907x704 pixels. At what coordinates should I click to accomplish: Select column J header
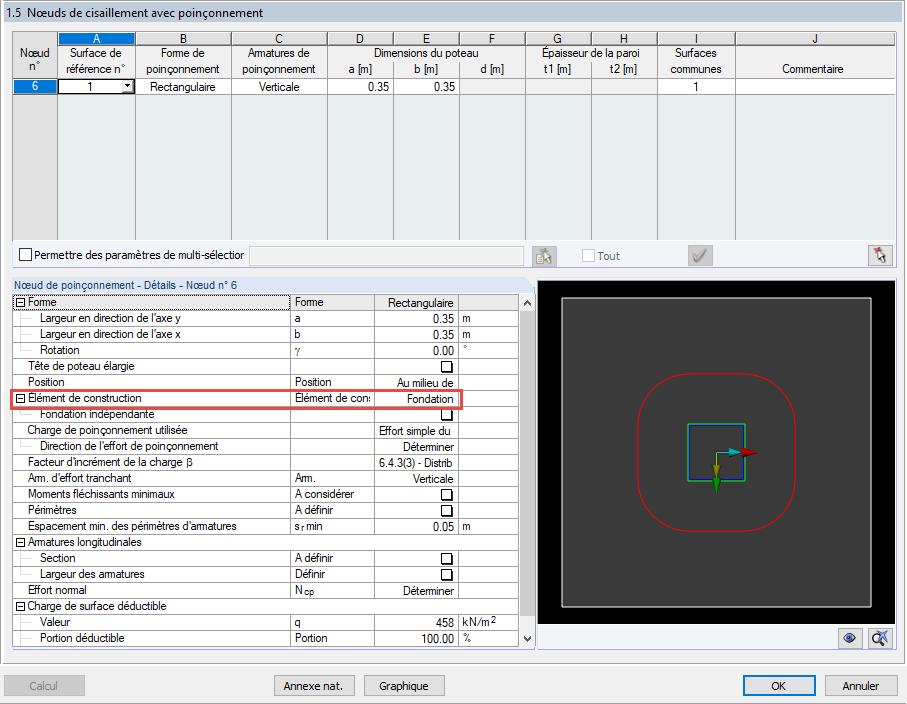pyautogui.click(x=815, y=39)
